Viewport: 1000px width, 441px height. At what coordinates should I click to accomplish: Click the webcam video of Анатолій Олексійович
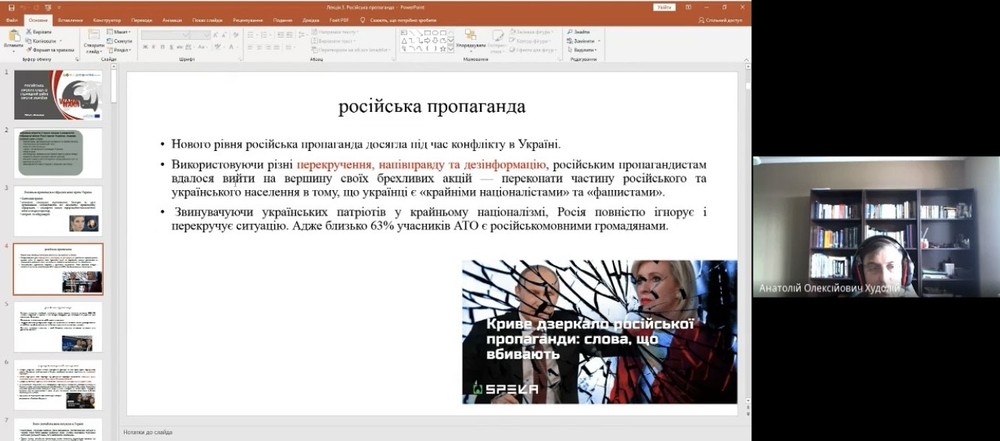(876, 227)
